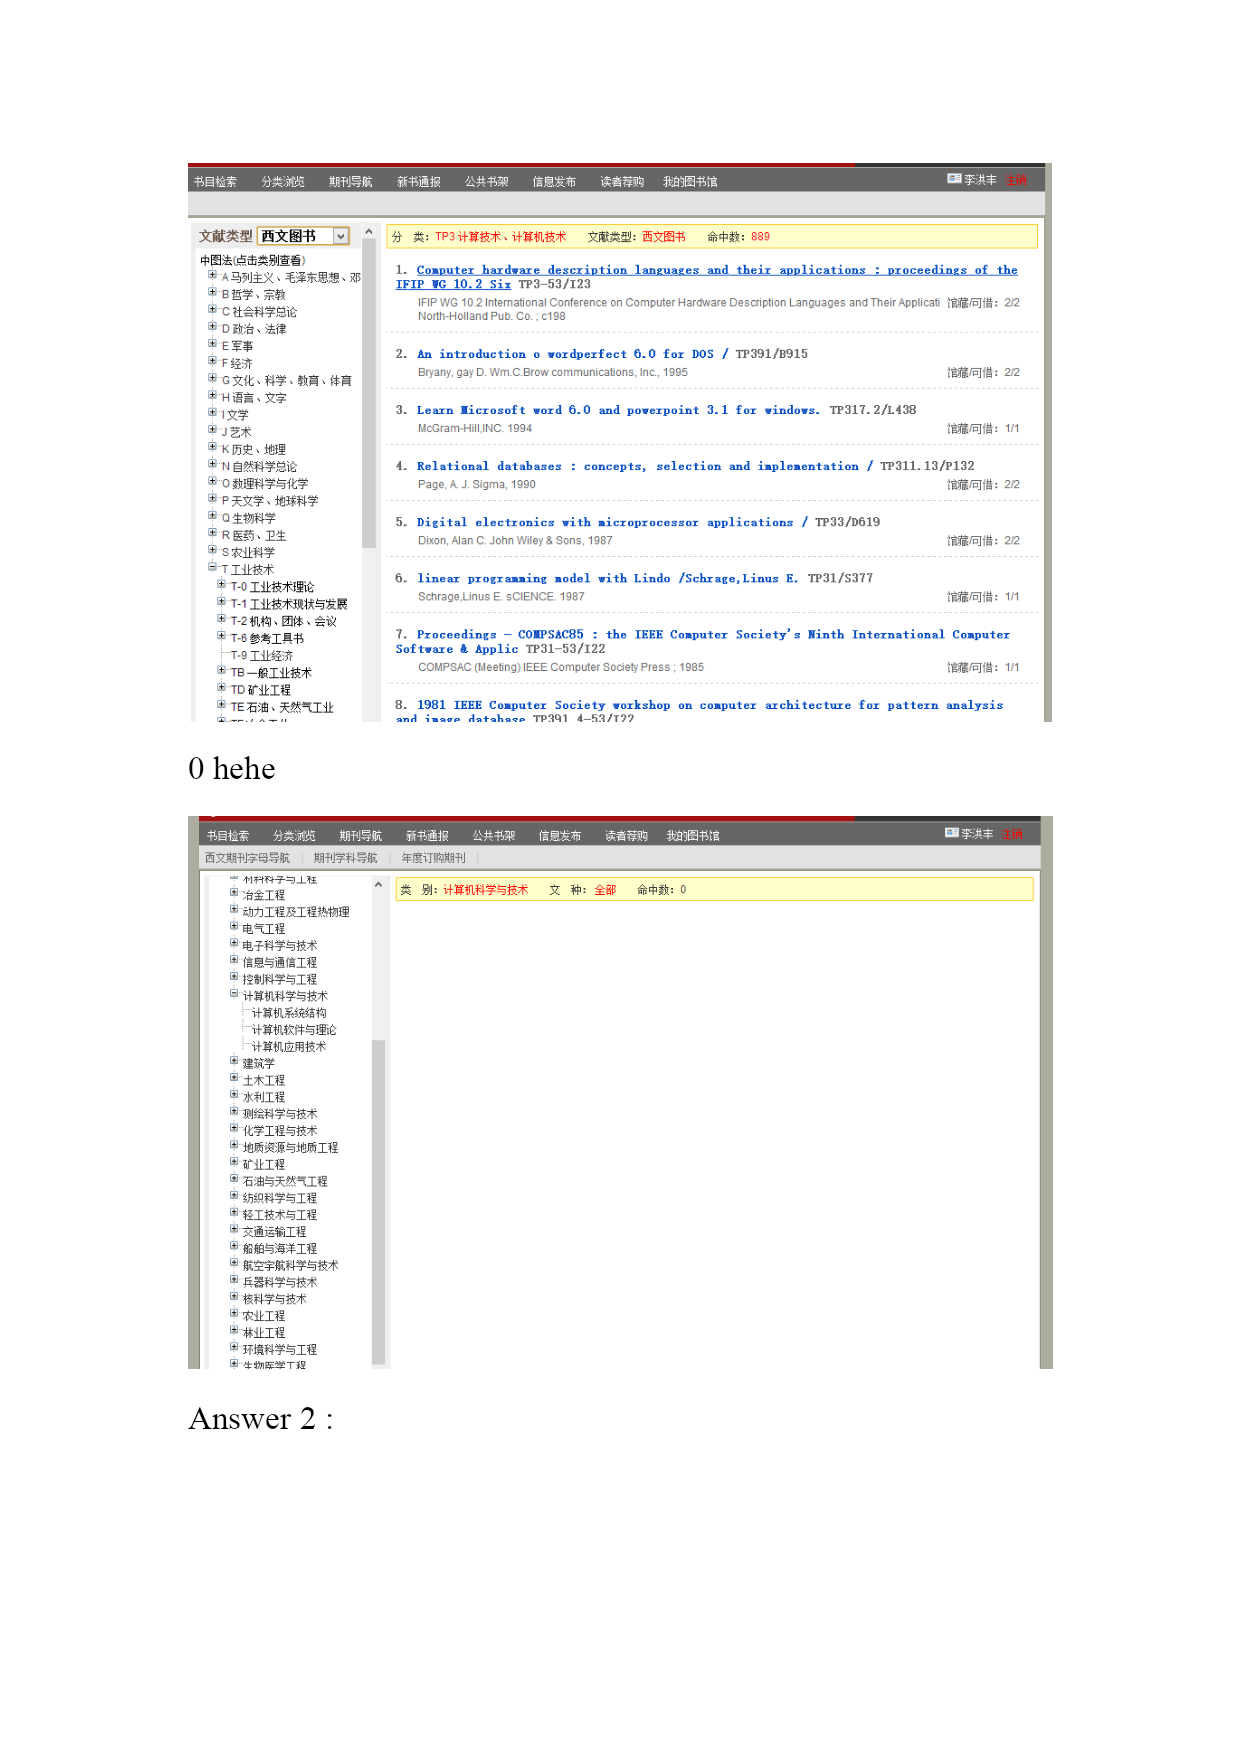This screenshot has height=1754, width=1241.
Task: Expand the B 哲学、宗教 category node
Action: (x=212, y=292)
